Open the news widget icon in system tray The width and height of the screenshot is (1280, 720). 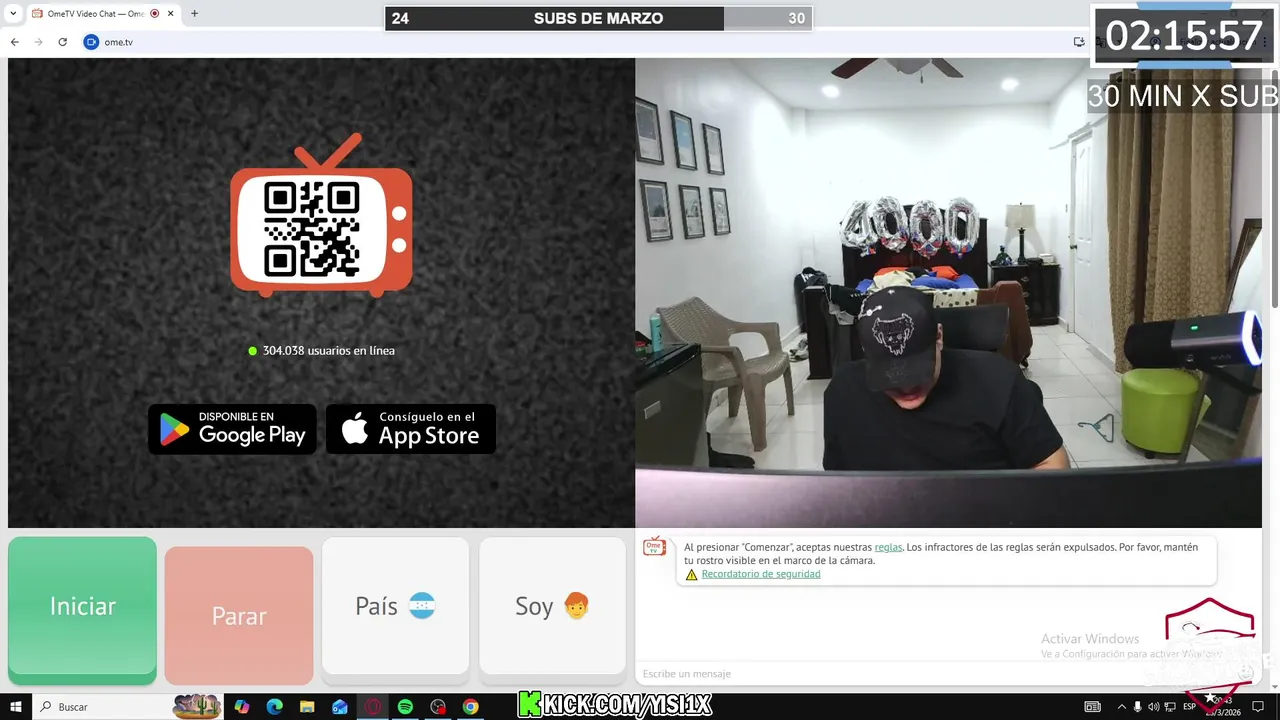[1093, 707]
